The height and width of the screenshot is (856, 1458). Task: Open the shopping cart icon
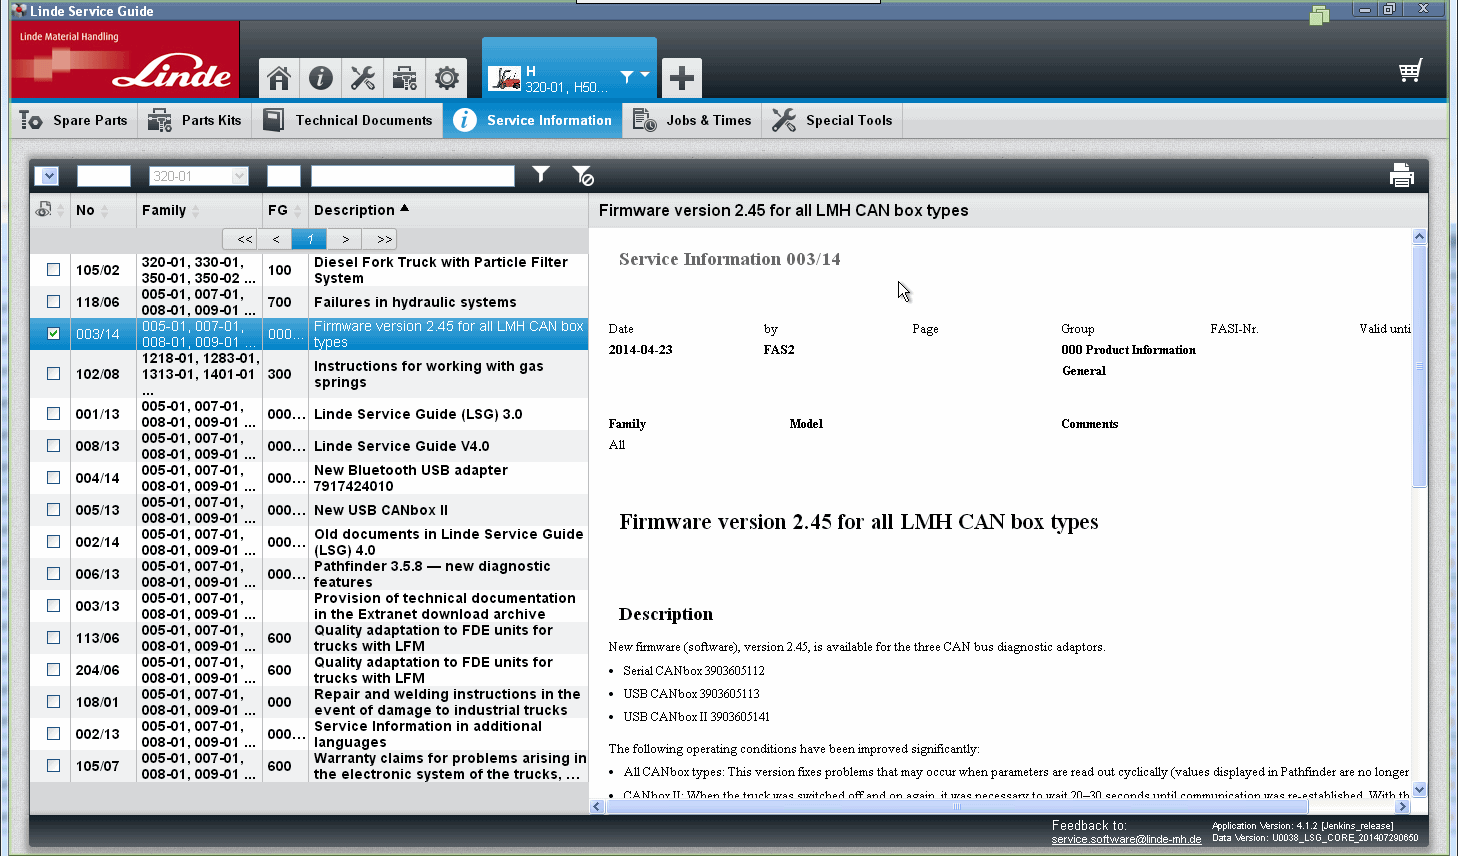click(1410, 70)
